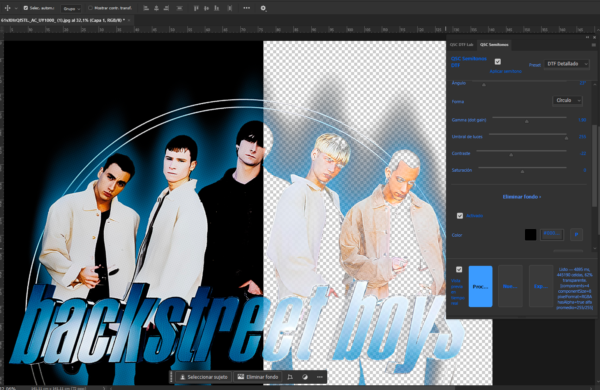Click the align bottom edges icon
This screenshot has width=600, height=390.
click(x=217, y=8)
